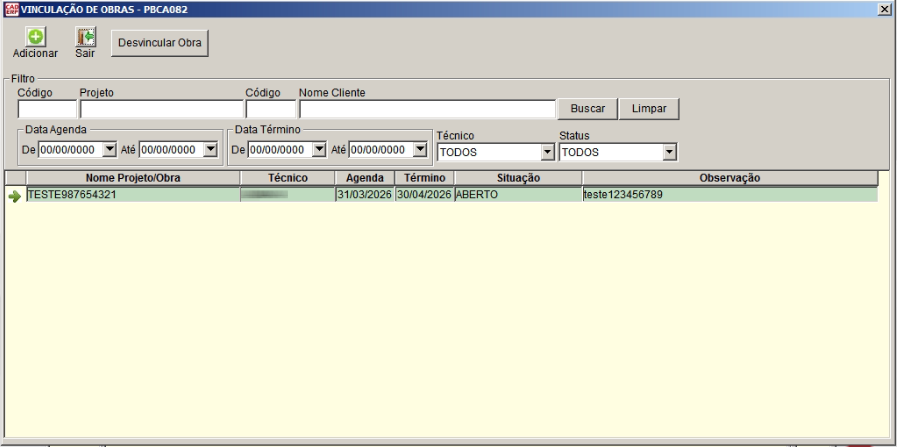The image size is (897, 447).
Task: Sort by Situação column header
Action: (518, 178)
